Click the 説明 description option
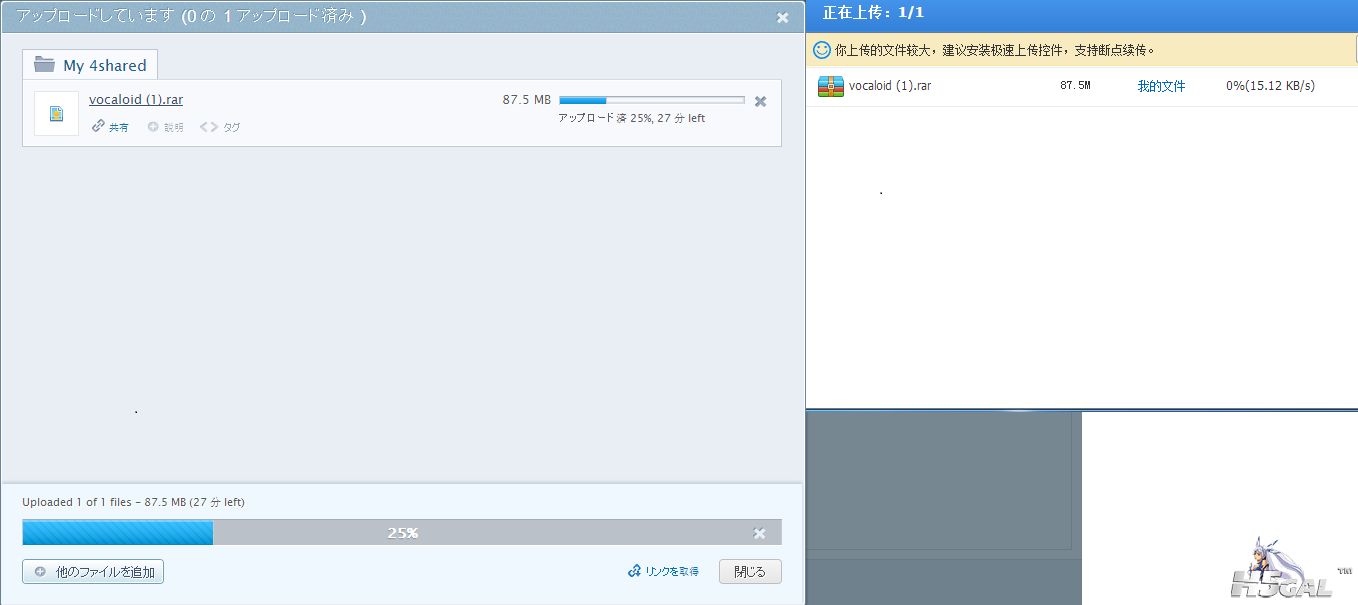 pos(174,127)
